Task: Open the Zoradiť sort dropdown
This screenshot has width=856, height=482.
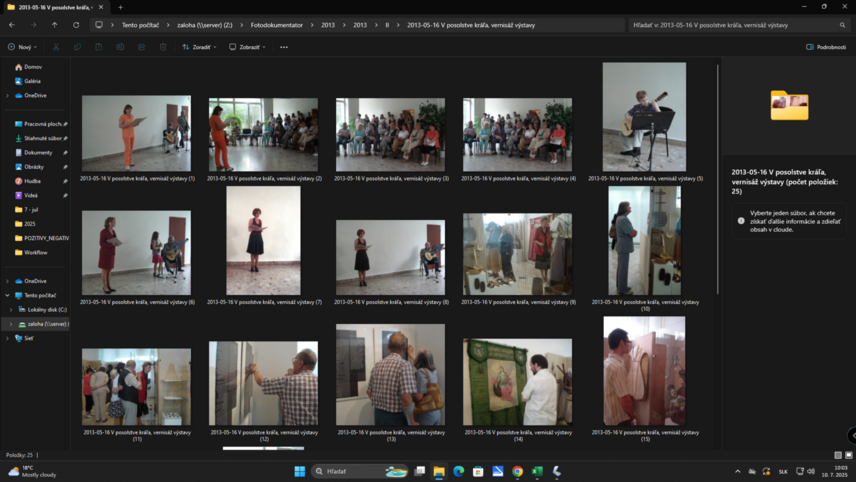Action: coord(199,47)
